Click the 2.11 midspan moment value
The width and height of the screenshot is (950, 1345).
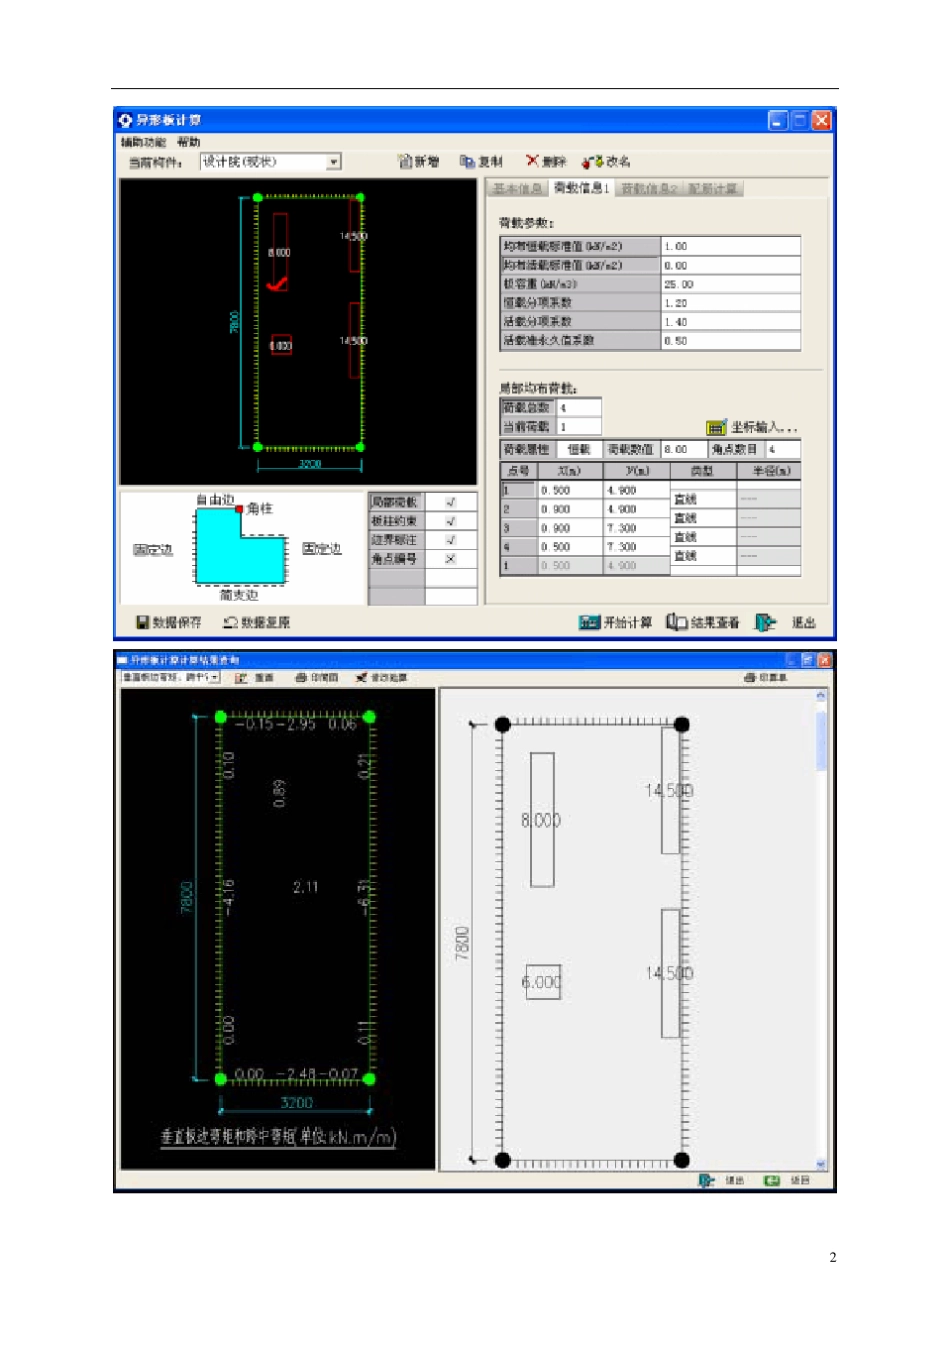(x=305, y=887)
